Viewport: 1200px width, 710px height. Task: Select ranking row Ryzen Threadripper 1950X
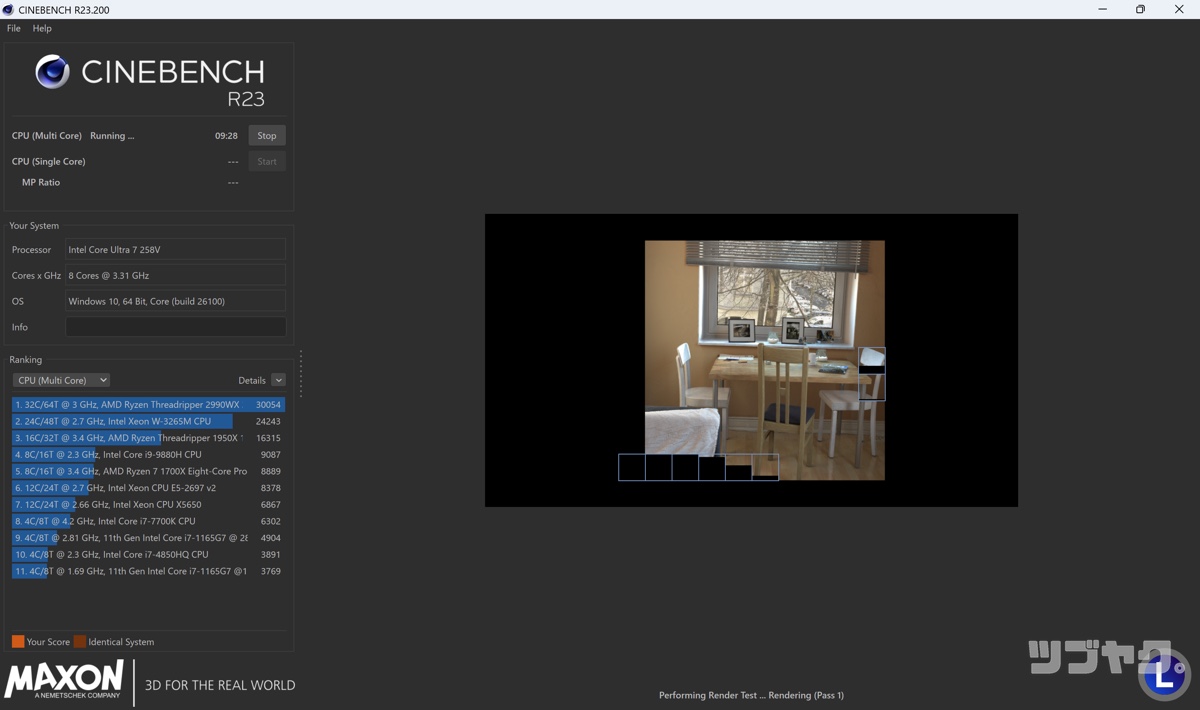pyautogui.click(x=148, y=438)
